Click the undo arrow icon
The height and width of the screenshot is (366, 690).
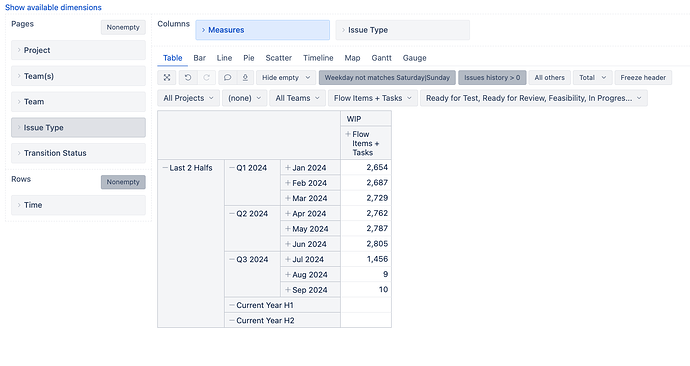[x=188, y=77]
